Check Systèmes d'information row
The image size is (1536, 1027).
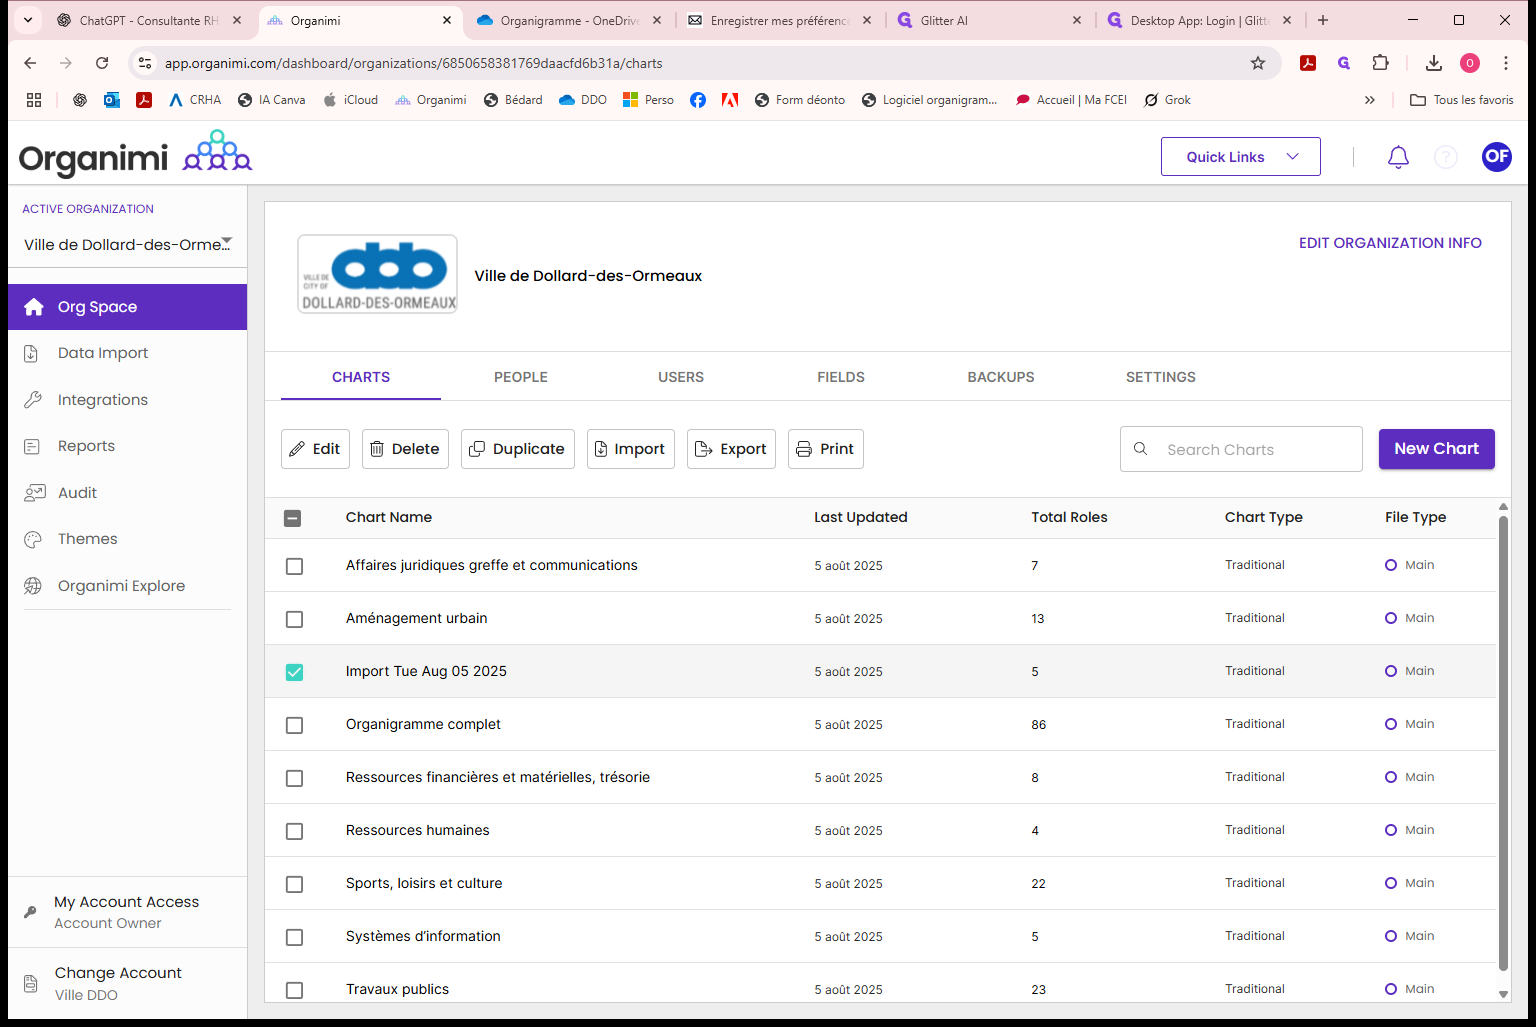(294, 937)
